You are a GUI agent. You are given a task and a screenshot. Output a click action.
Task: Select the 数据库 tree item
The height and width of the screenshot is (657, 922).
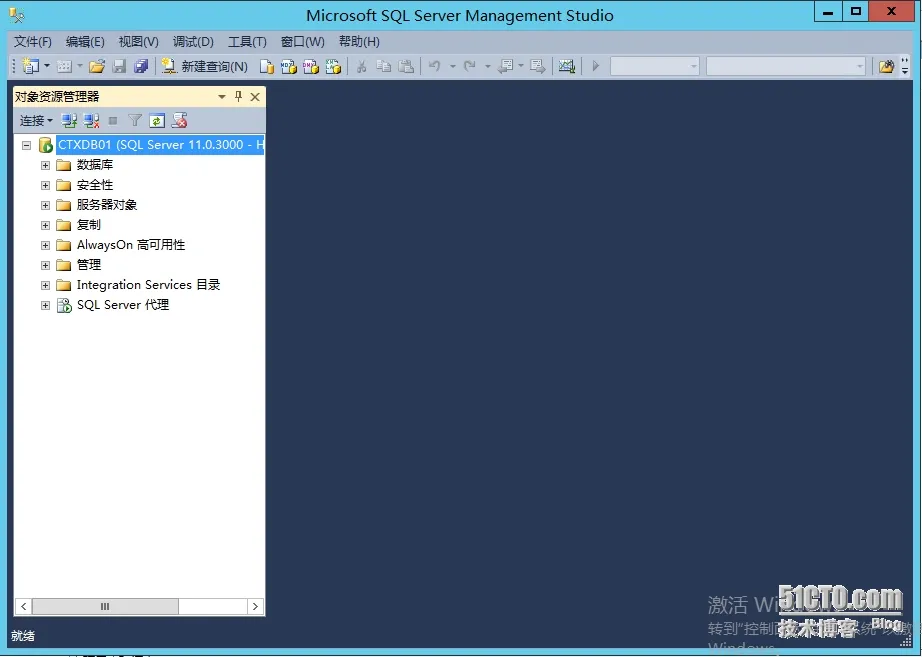(x=95, y=165)
